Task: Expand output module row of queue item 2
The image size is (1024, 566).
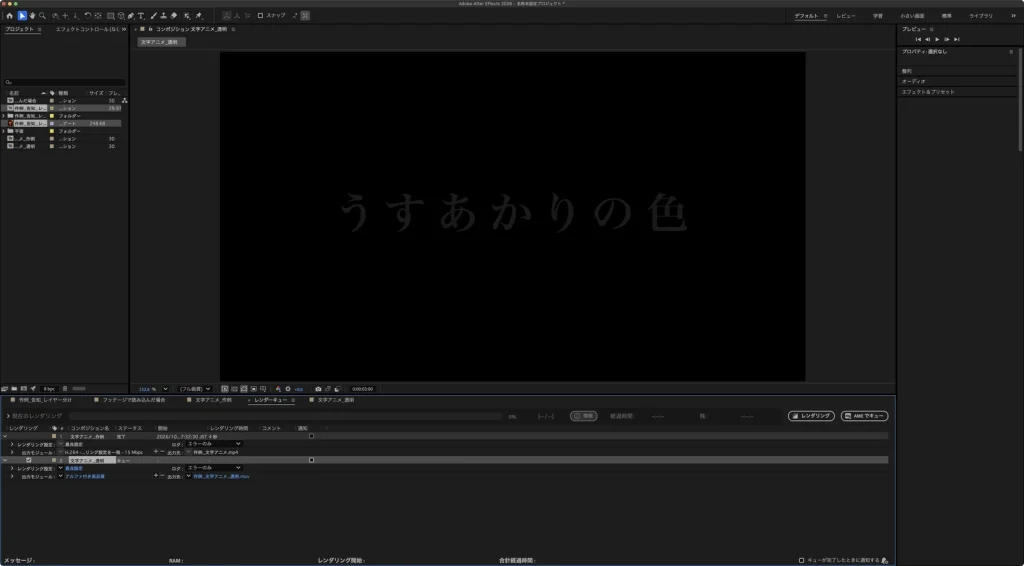Action: tap(12, 477)
